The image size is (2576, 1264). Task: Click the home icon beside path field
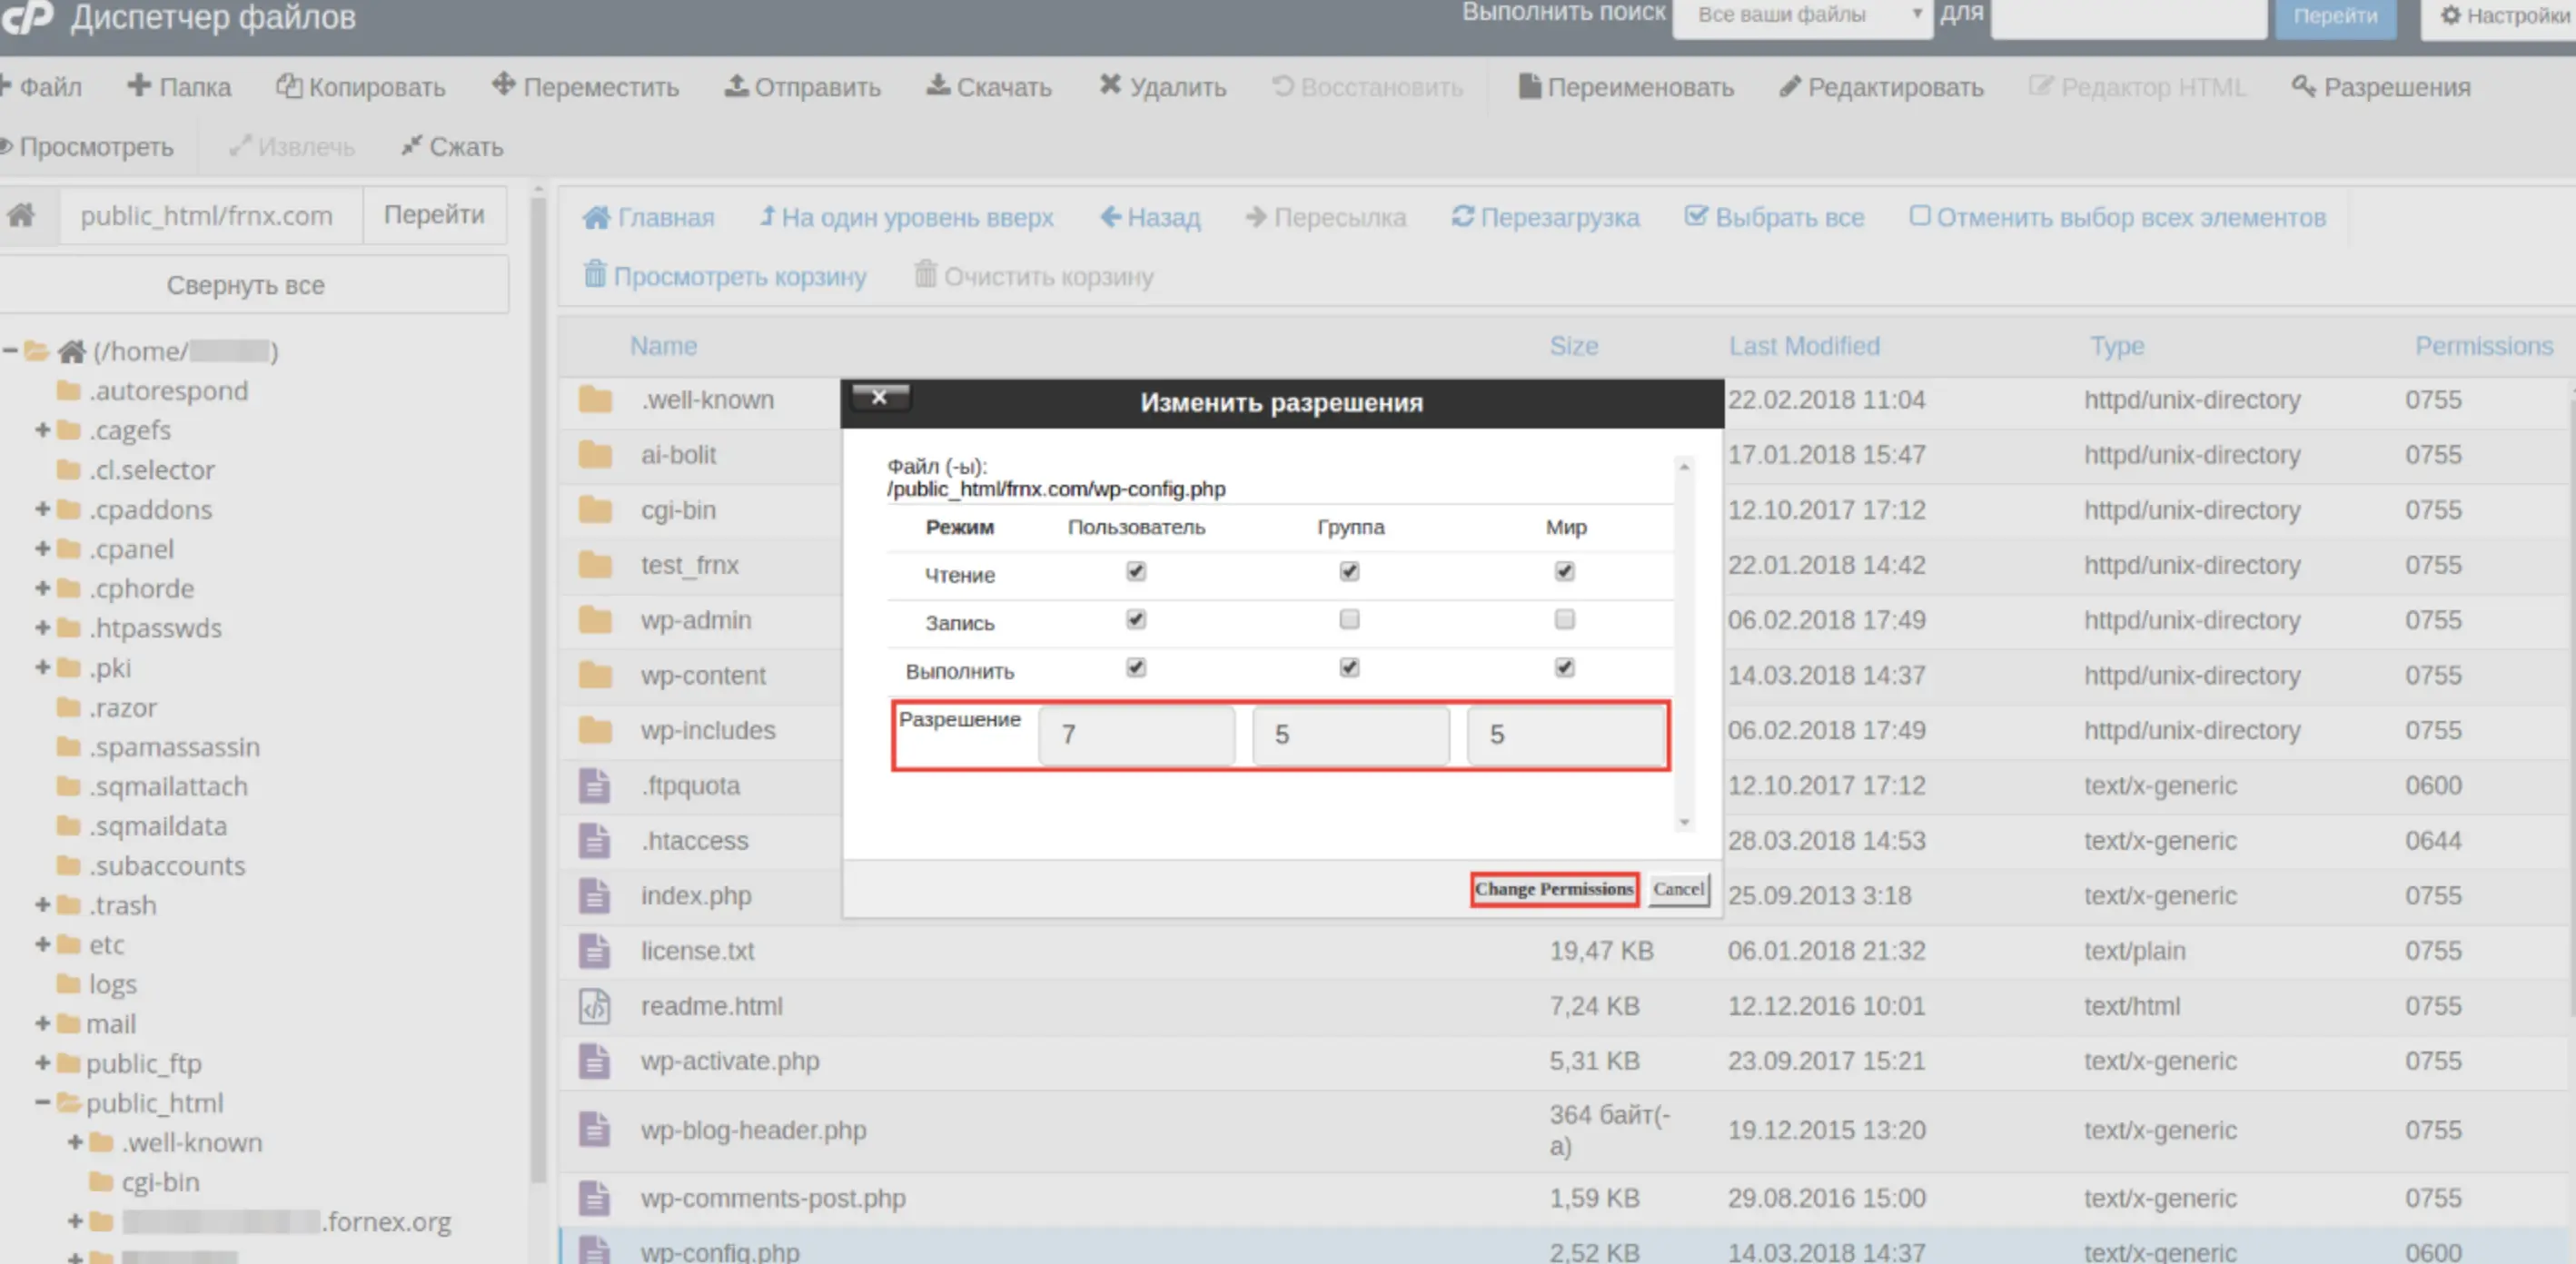pyautogui.click(x=21, y=214)
